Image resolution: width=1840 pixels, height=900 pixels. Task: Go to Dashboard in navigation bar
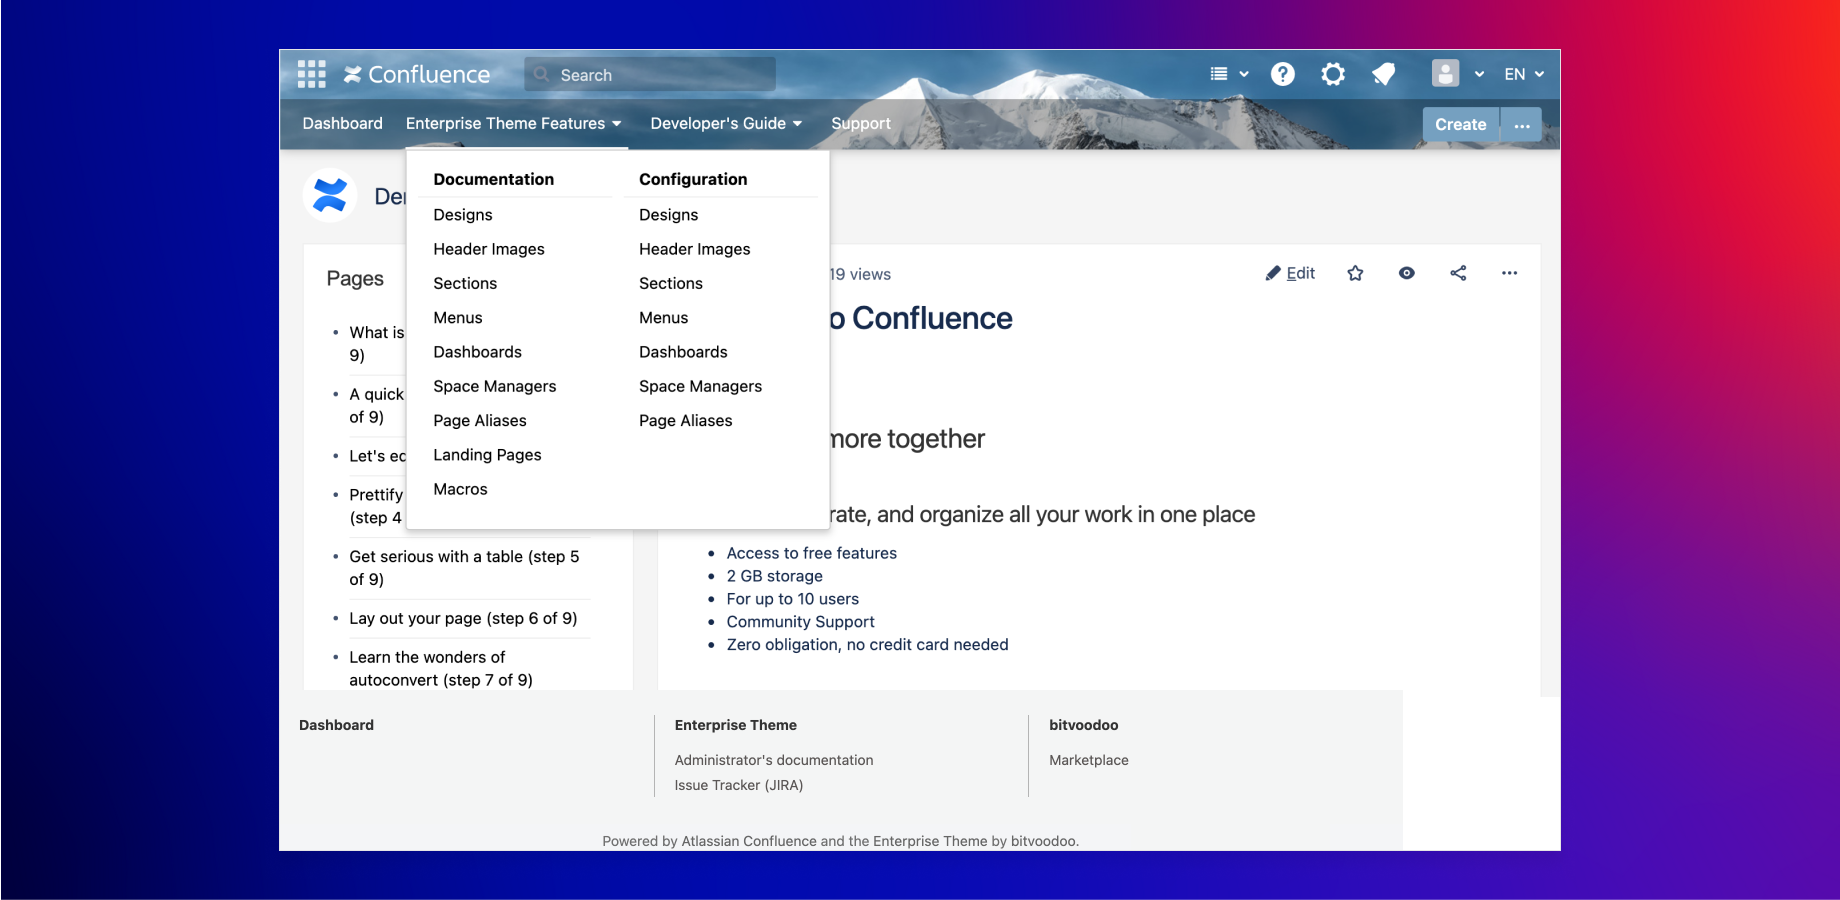[x=343, y=124]
